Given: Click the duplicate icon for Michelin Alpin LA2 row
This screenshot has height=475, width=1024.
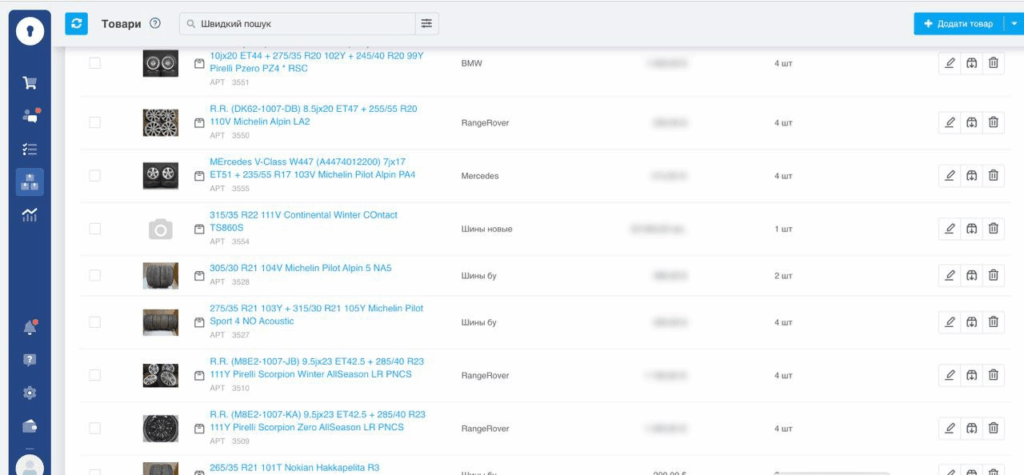Looking at the screenshot, I should [971, 122].
